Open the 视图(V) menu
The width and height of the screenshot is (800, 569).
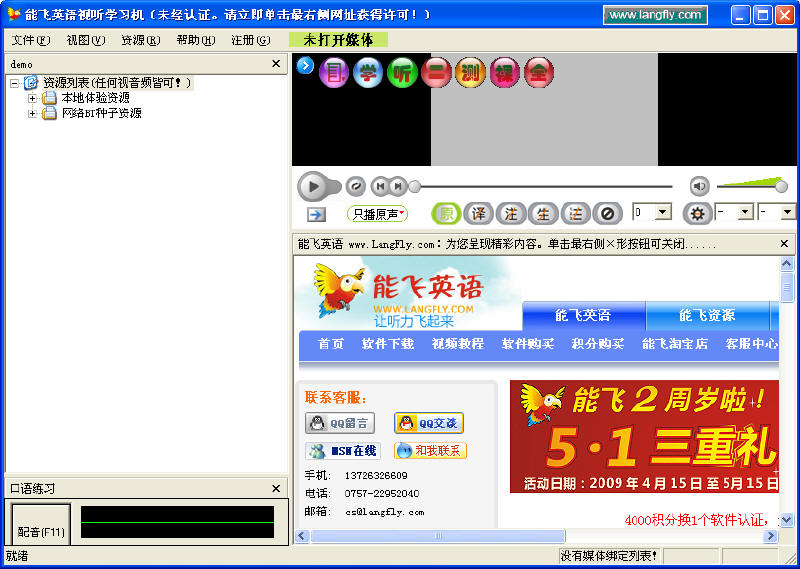(86, 40)
